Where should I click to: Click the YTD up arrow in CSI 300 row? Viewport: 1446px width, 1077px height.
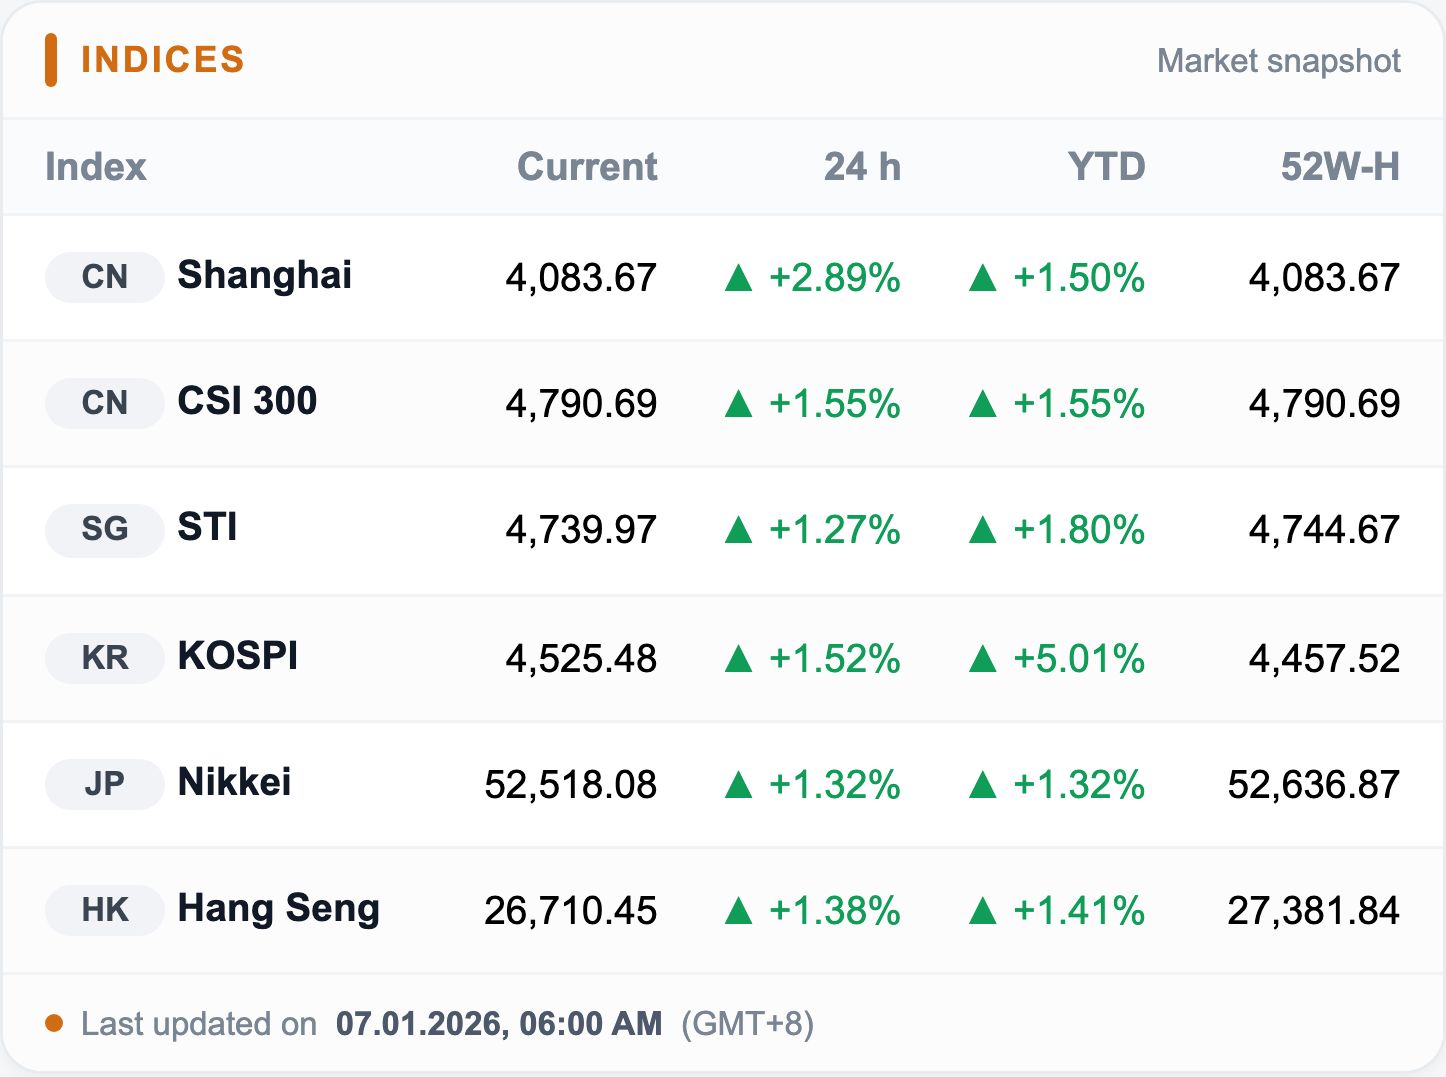(983, 404)
